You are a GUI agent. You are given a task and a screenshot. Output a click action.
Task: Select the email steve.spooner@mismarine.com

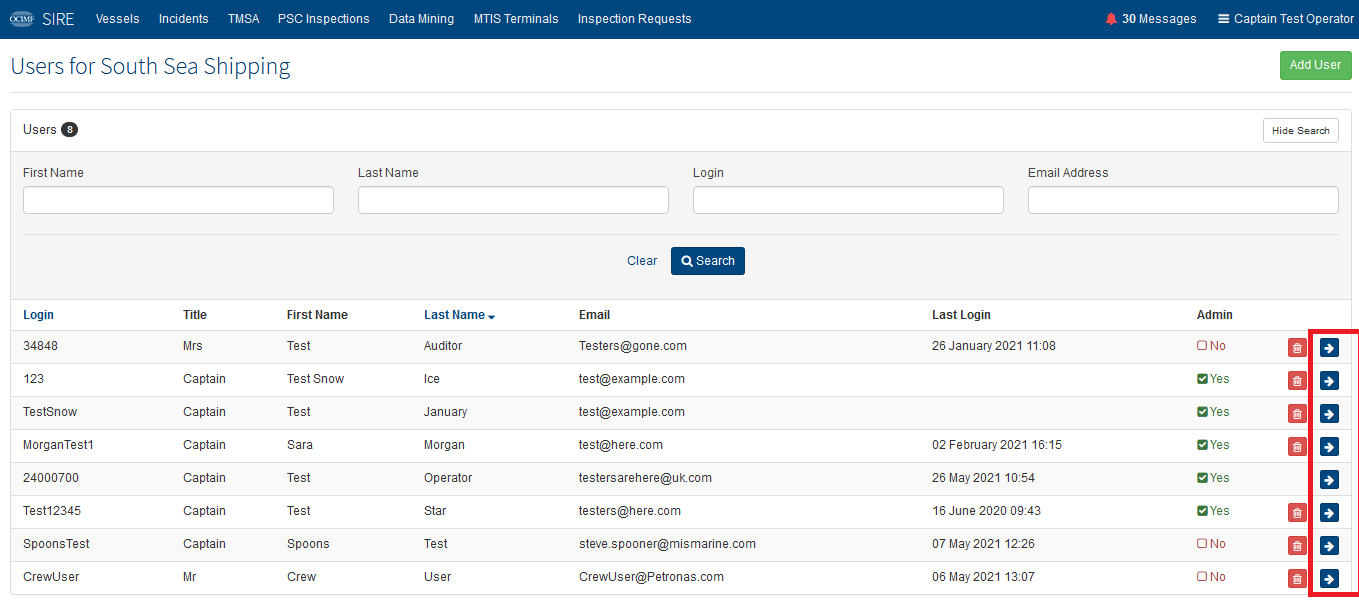tap(667, 544)
